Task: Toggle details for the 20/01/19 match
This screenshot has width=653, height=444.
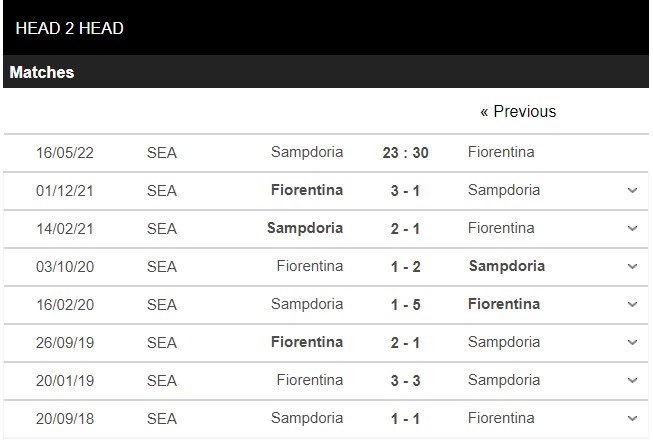Action: [632, 380]
